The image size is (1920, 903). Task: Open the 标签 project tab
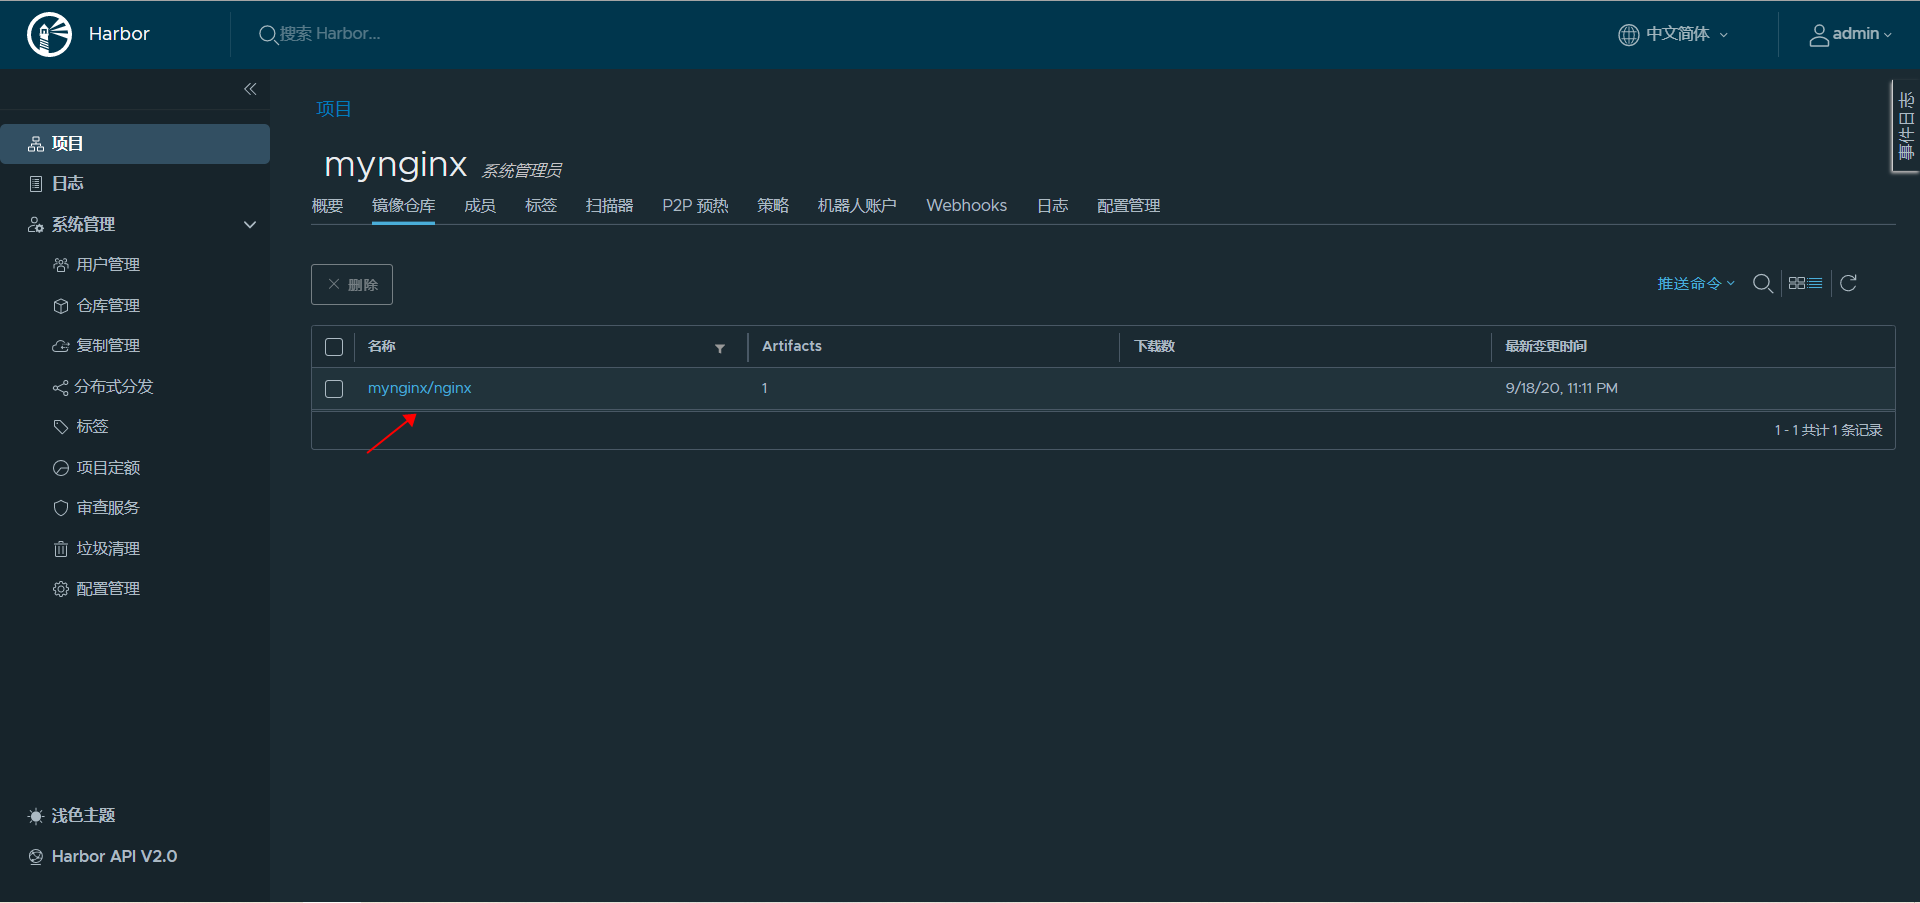point(541,206)
